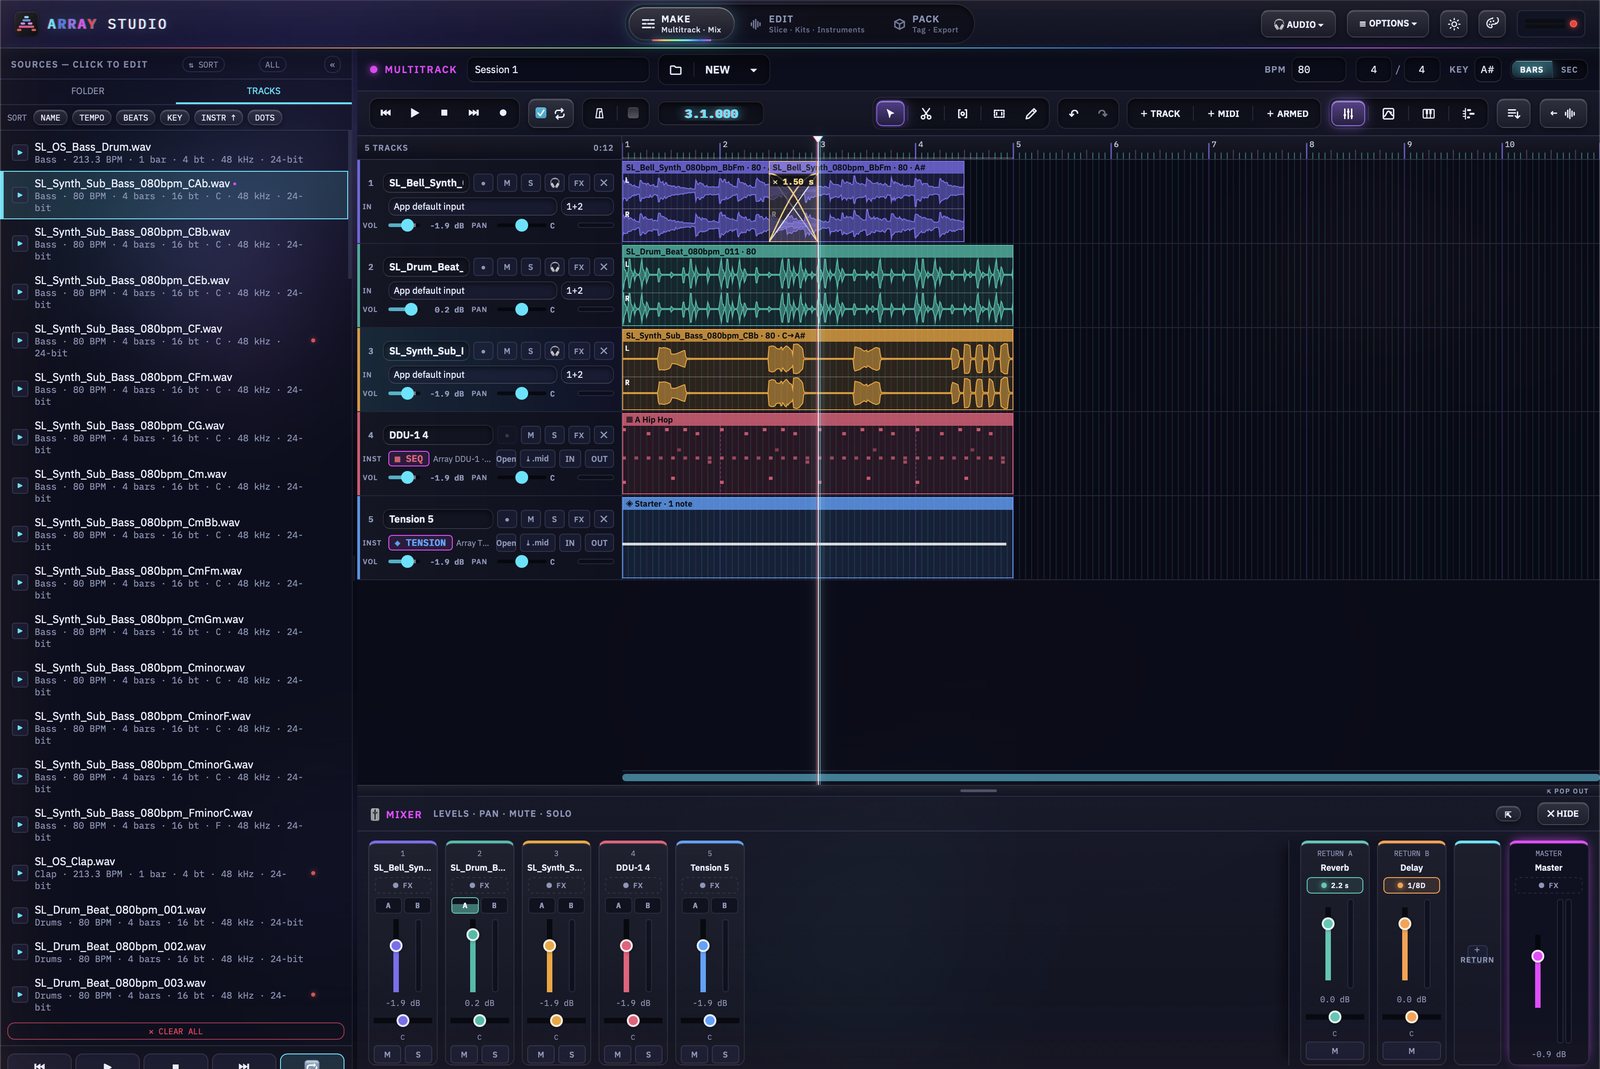
Task: Remove the SL_Bell_Synth track with its X
Action: pos(603,183)
